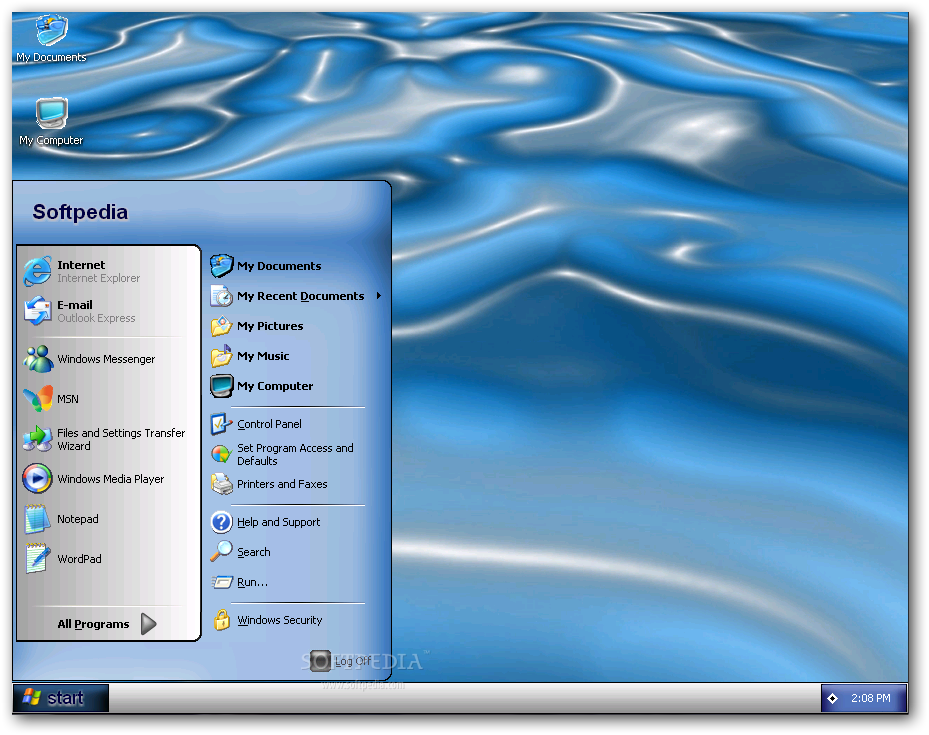Click the Printers and Faxes icon
The image size is (929, 735).
(x=222, y=484)
